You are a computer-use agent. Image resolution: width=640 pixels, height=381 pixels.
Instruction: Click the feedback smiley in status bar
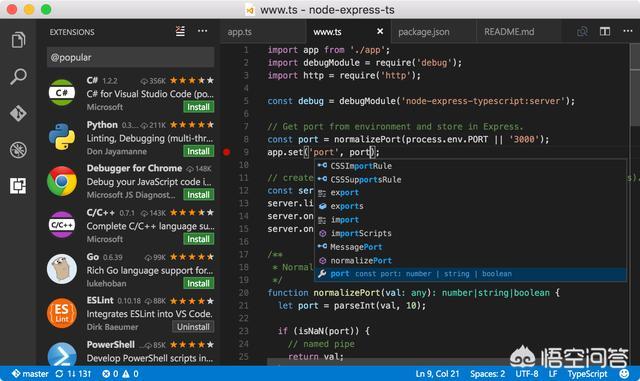624,374
